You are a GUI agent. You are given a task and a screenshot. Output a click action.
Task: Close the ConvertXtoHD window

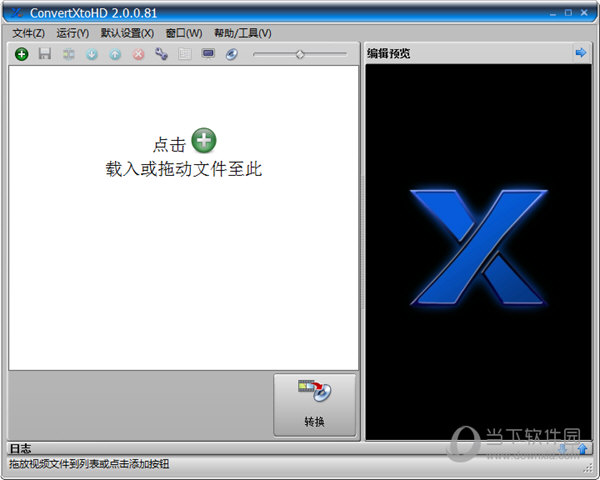pos(584,13)
